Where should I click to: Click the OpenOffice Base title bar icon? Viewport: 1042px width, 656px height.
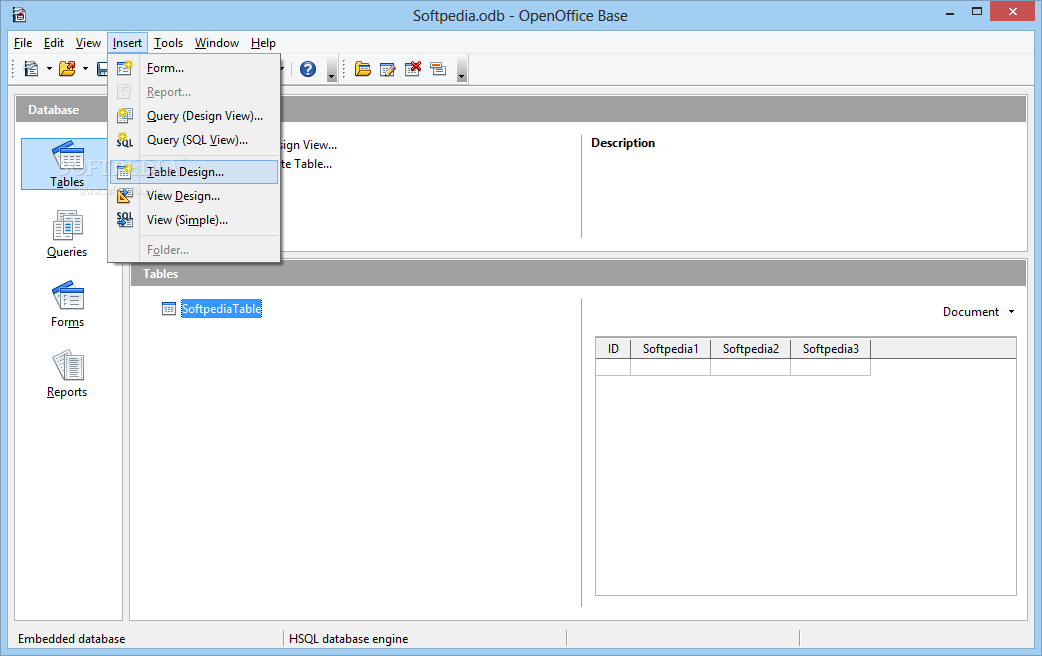(x=19, y=15)
